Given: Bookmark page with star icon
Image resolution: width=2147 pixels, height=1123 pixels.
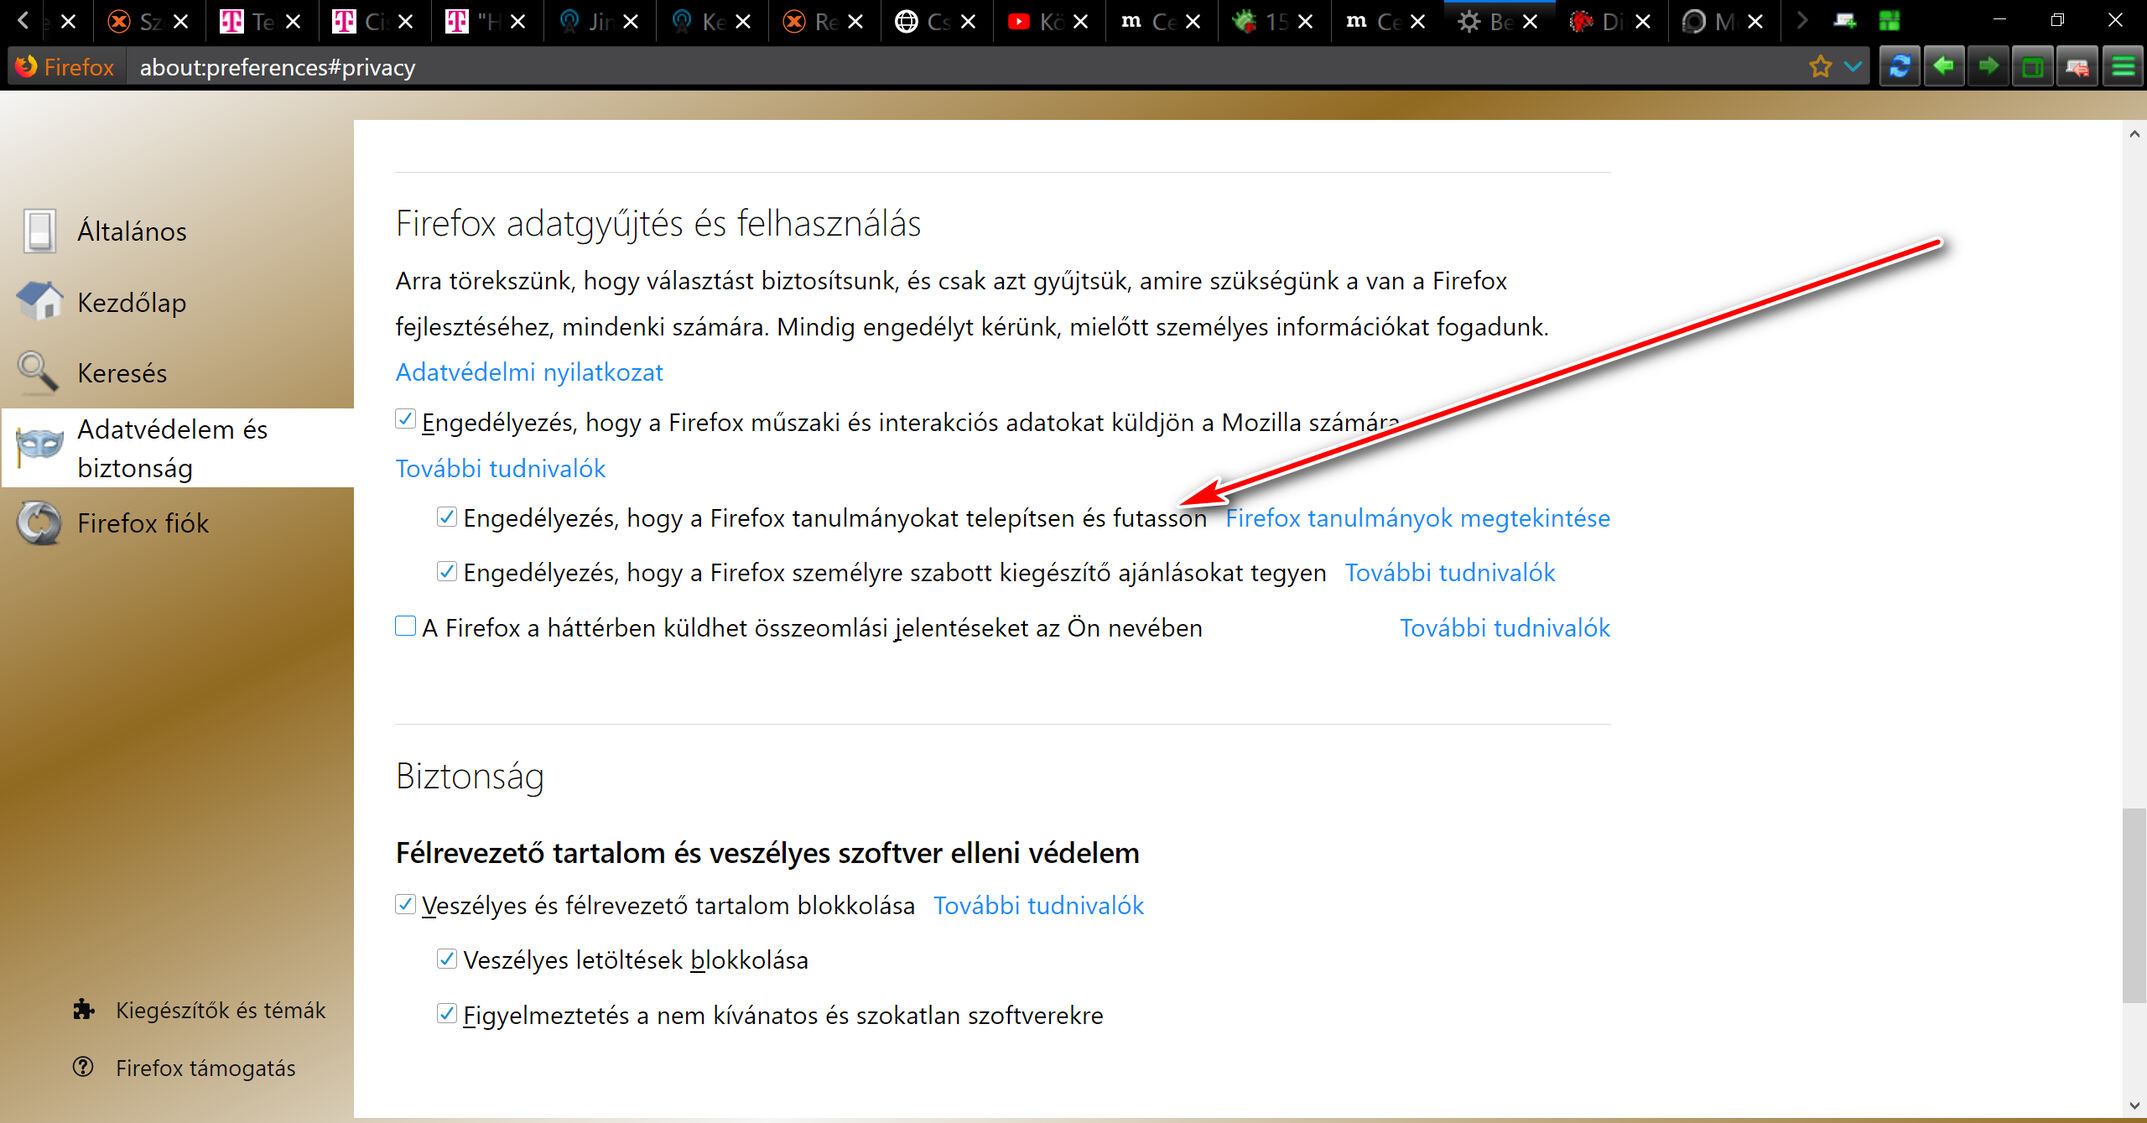Looking at the screenshot, I should pos(1820,67).
